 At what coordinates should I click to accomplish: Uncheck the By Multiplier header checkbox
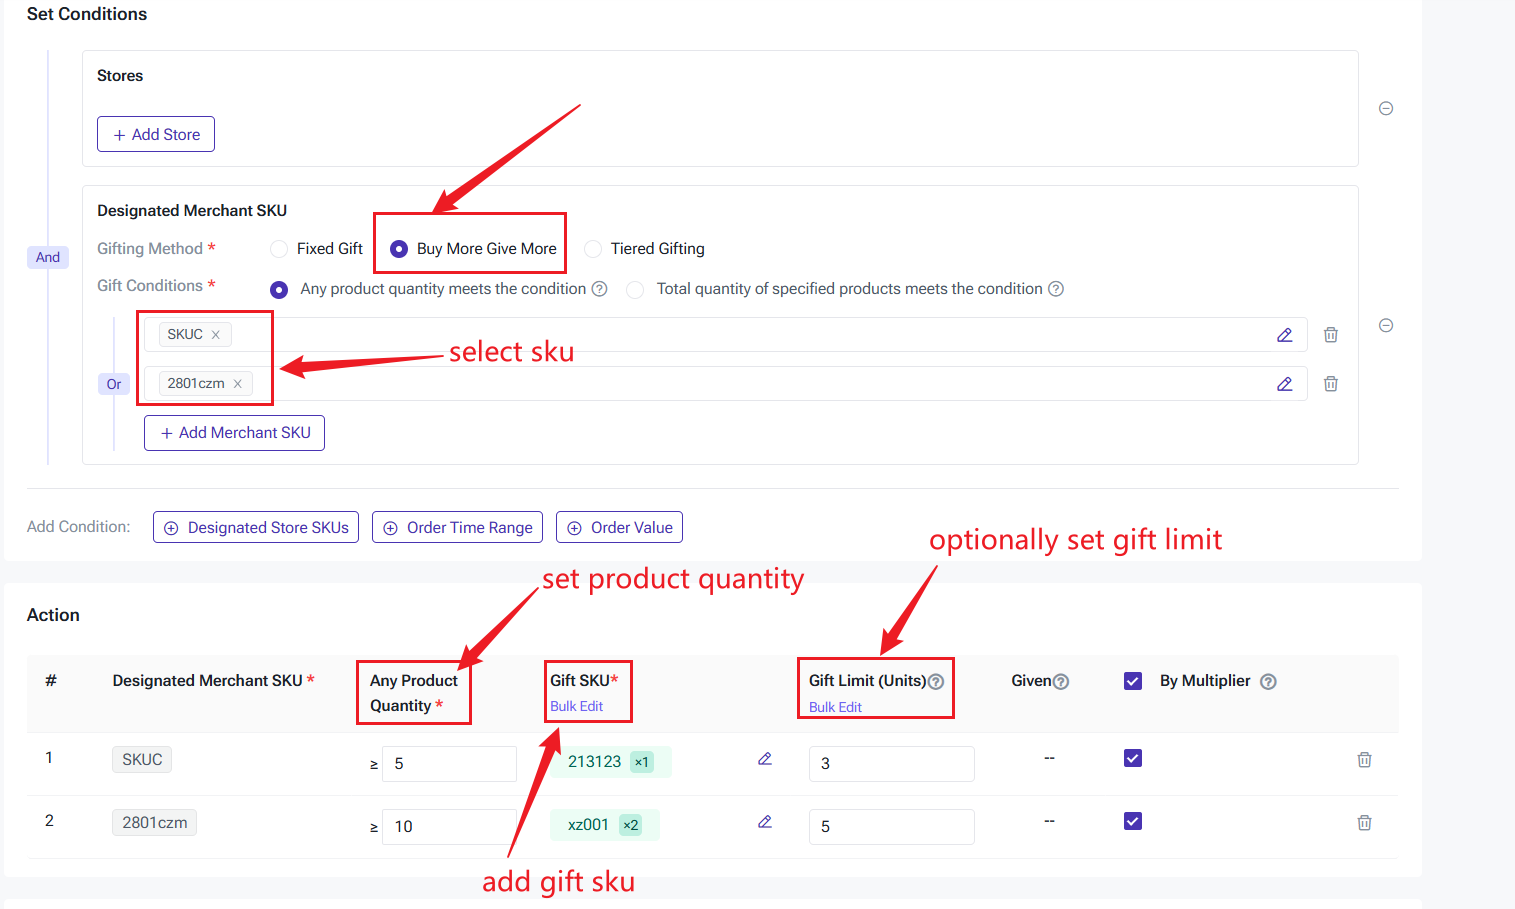(x=1133, y=681)
